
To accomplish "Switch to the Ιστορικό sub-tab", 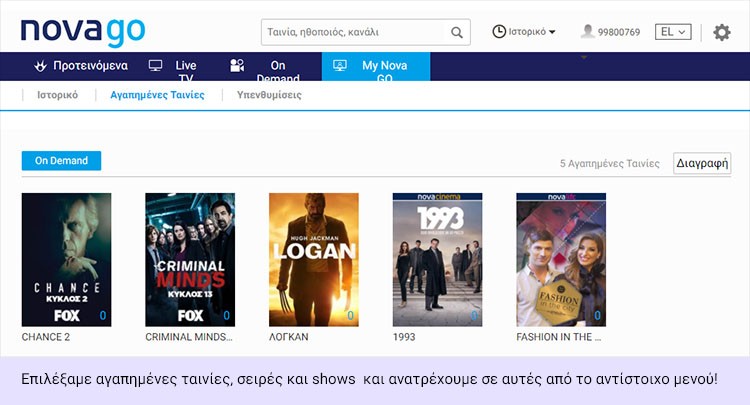I will [x=57, y=95].
